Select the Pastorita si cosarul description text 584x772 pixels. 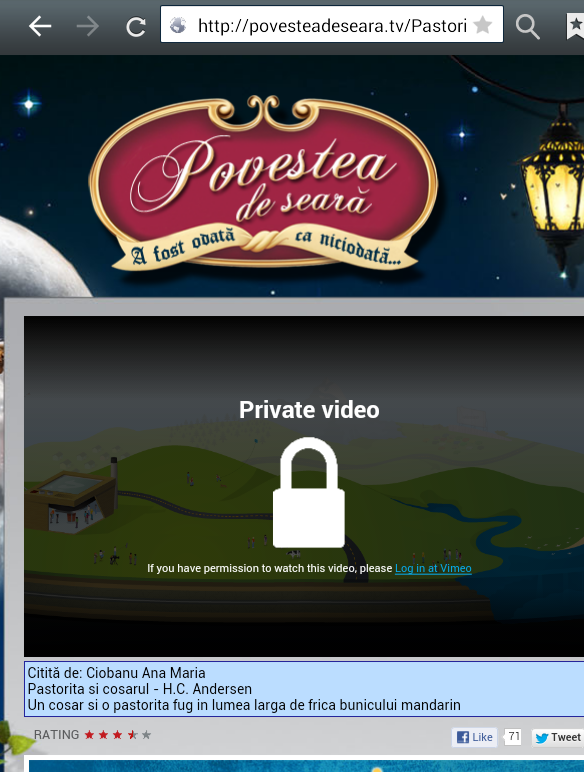point(140,689)
